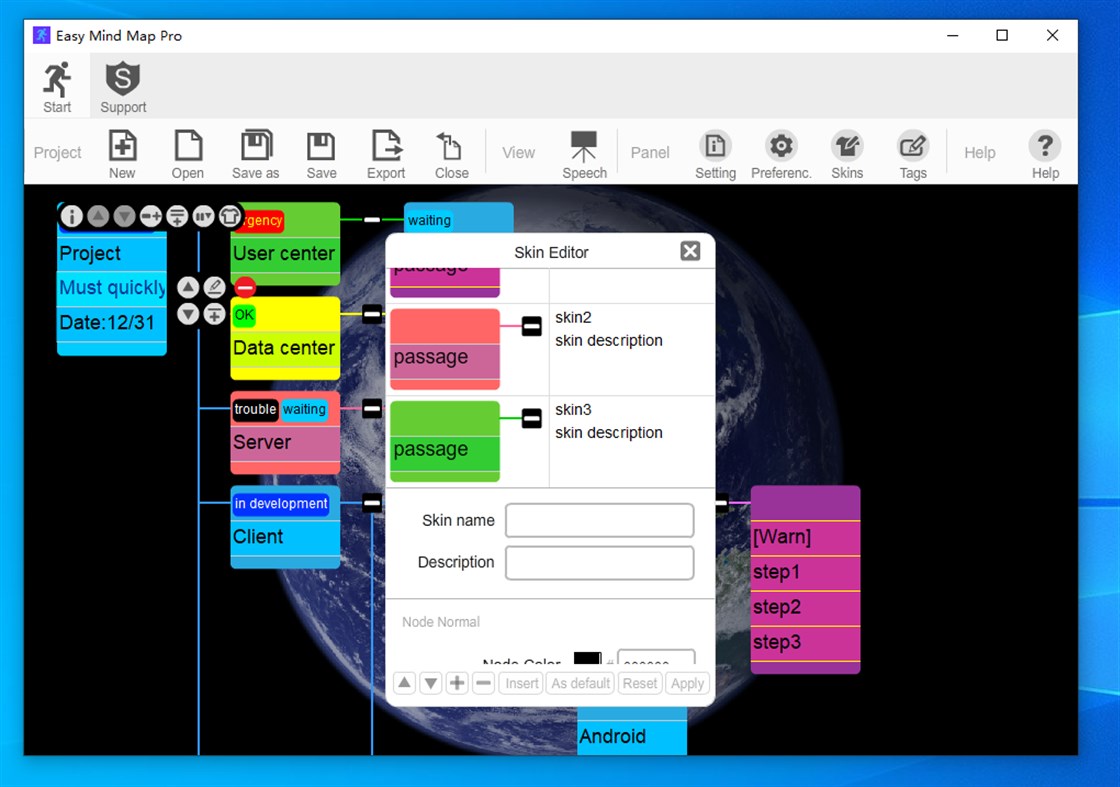Reset the Skin Editor settings

coord(640,683)
